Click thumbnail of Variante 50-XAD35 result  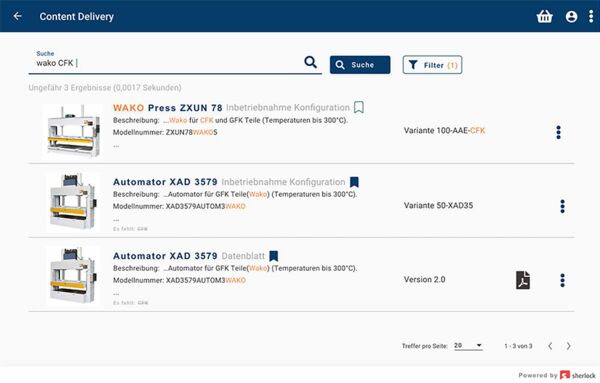point(73,202)
